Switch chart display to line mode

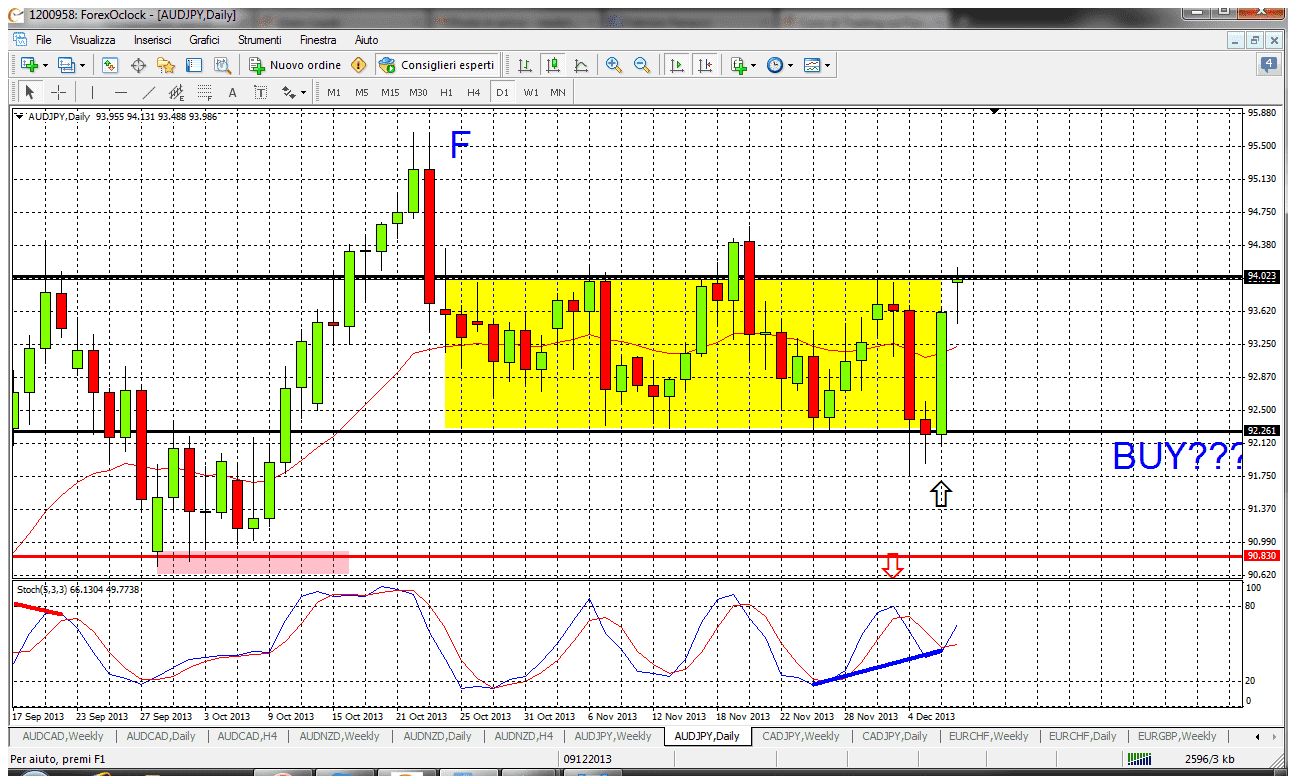pyautogui.click(x=580, y=64)
